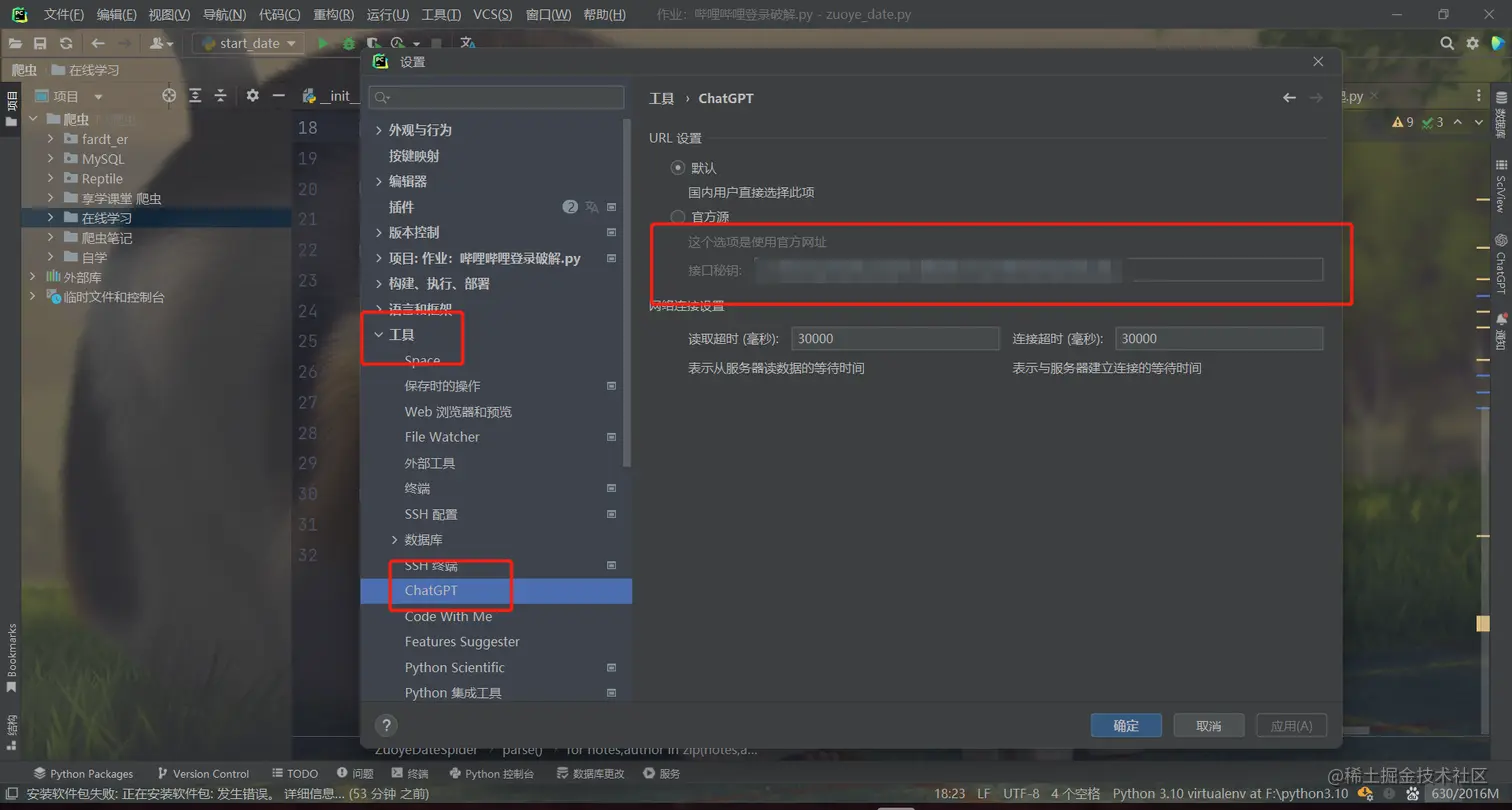The image size is (1512, 810).
Task: Open start_date run configuration dropdown
Action: pos(250,43)
